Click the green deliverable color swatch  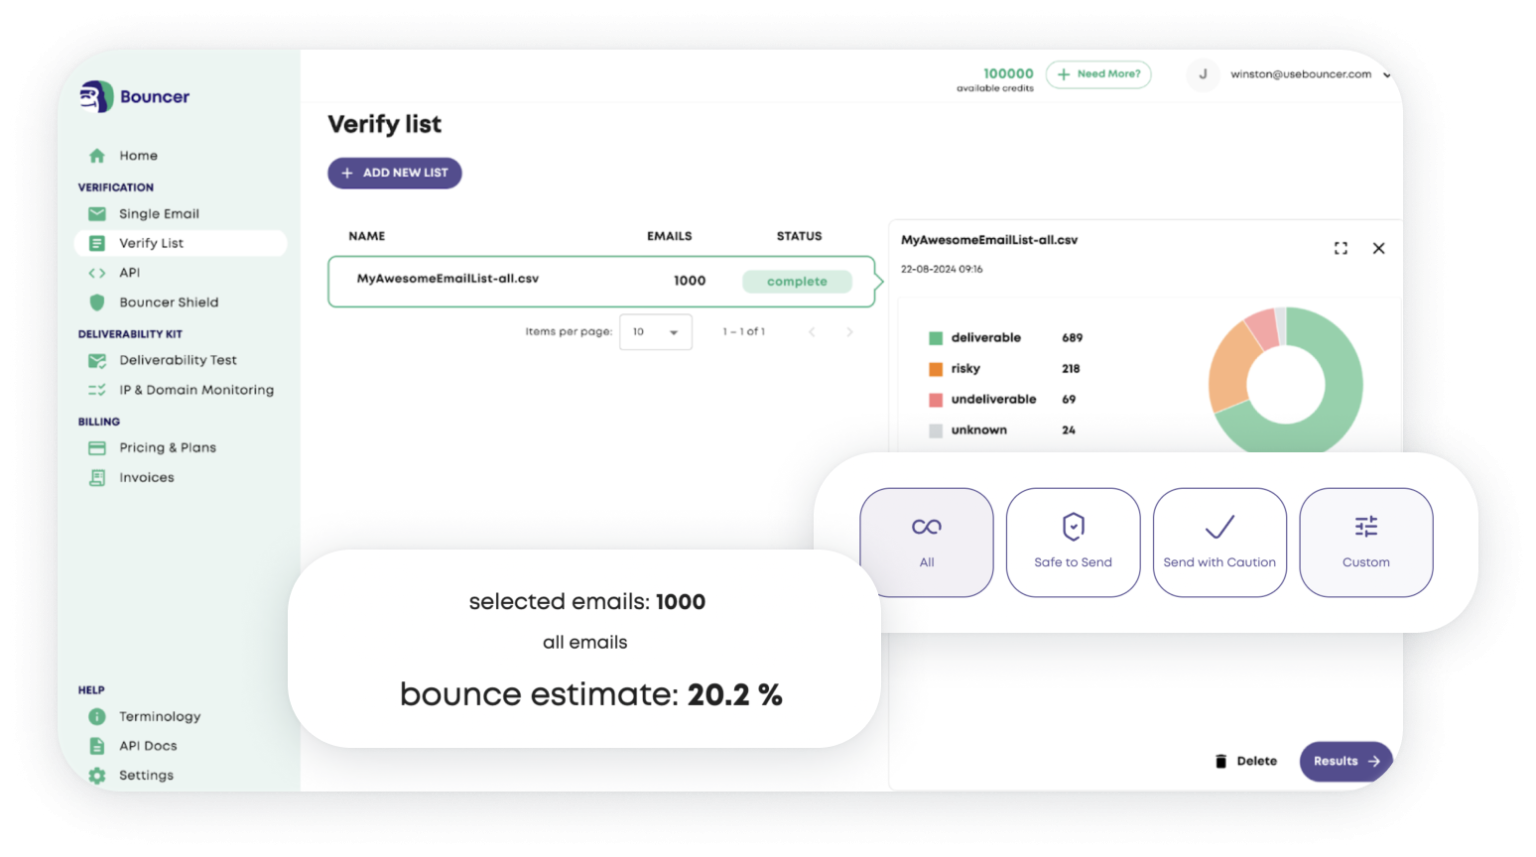[x=936, y=338]
